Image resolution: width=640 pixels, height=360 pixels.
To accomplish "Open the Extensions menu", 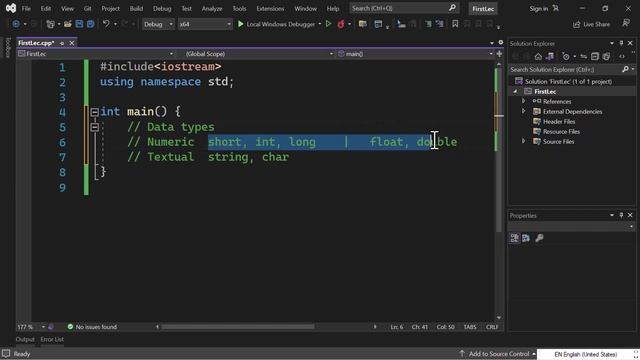I will (x=270, y=8).
